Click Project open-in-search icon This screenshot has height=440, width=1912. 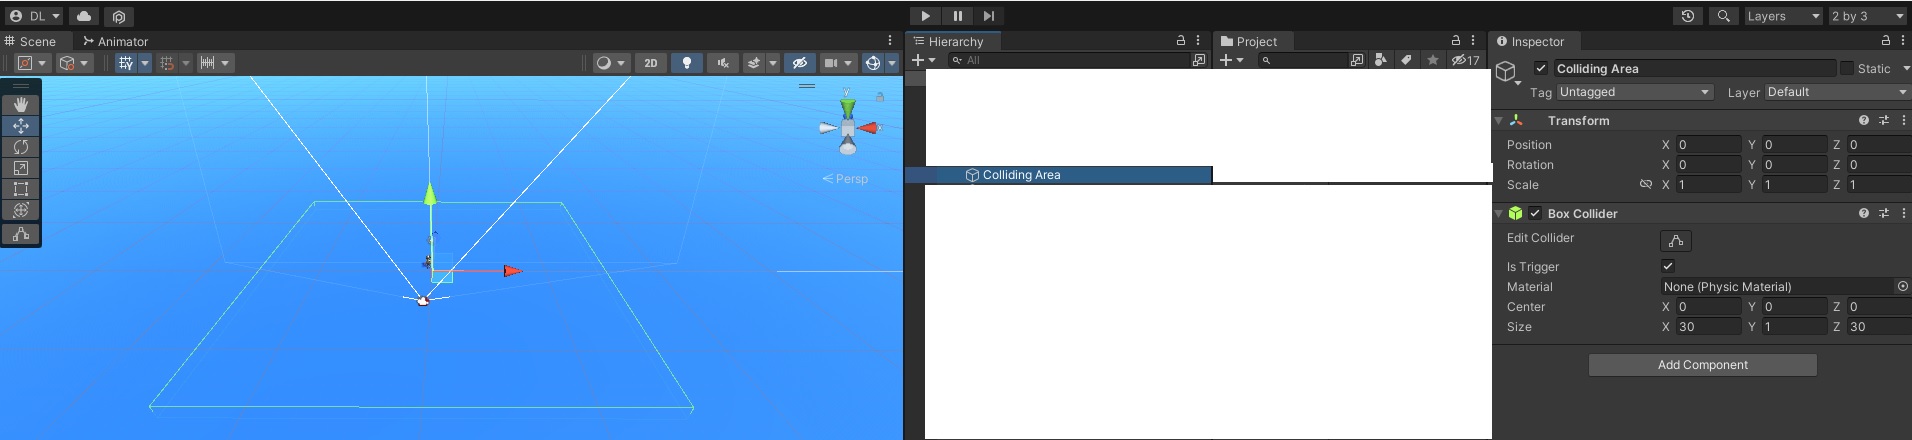click(x=1357, y=60)
